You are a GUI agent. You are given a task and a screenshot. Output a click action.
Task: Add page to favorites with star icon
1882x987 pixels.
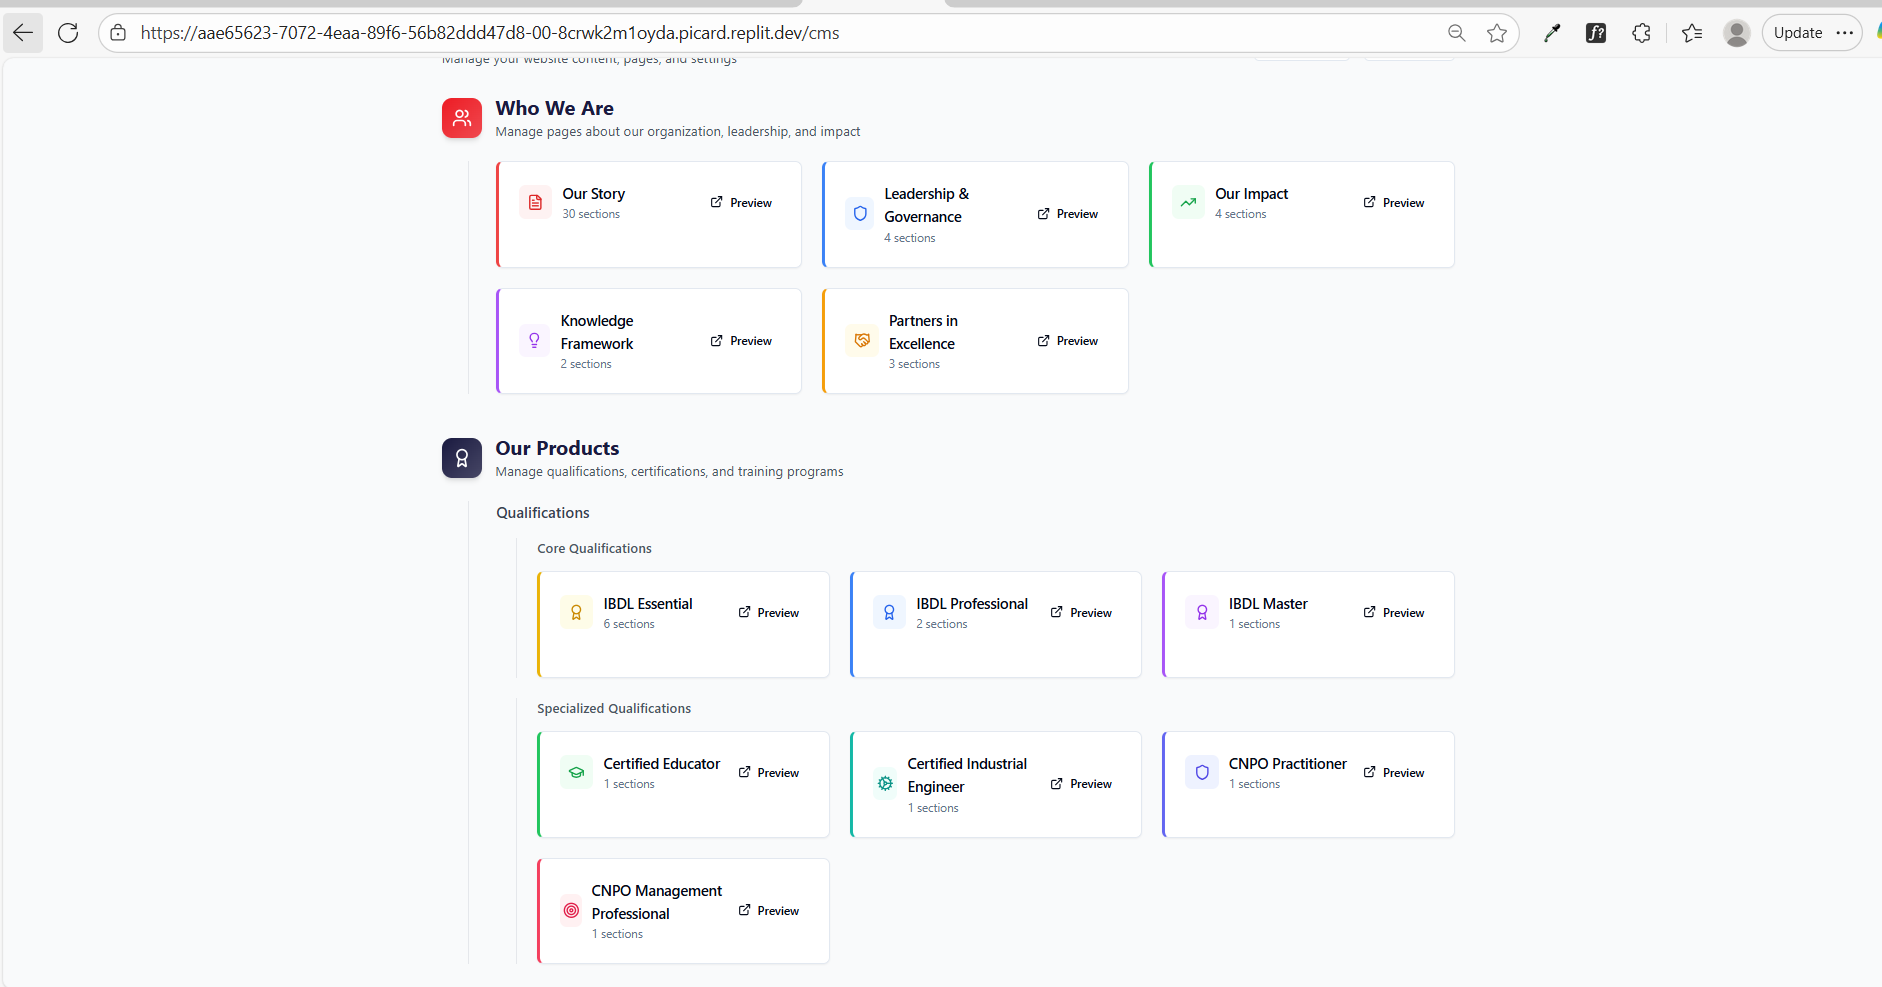(1496, 33)
